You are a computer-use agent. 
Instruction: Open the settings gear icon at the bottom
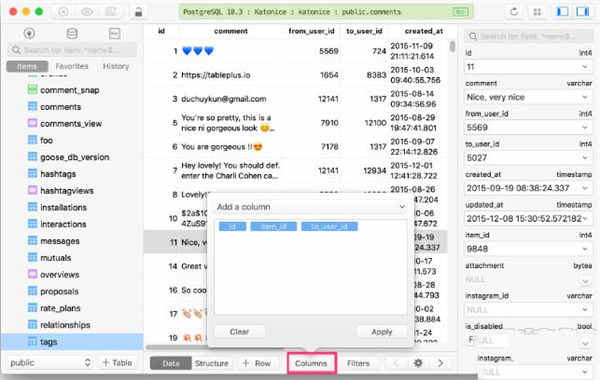click(418, 363)
